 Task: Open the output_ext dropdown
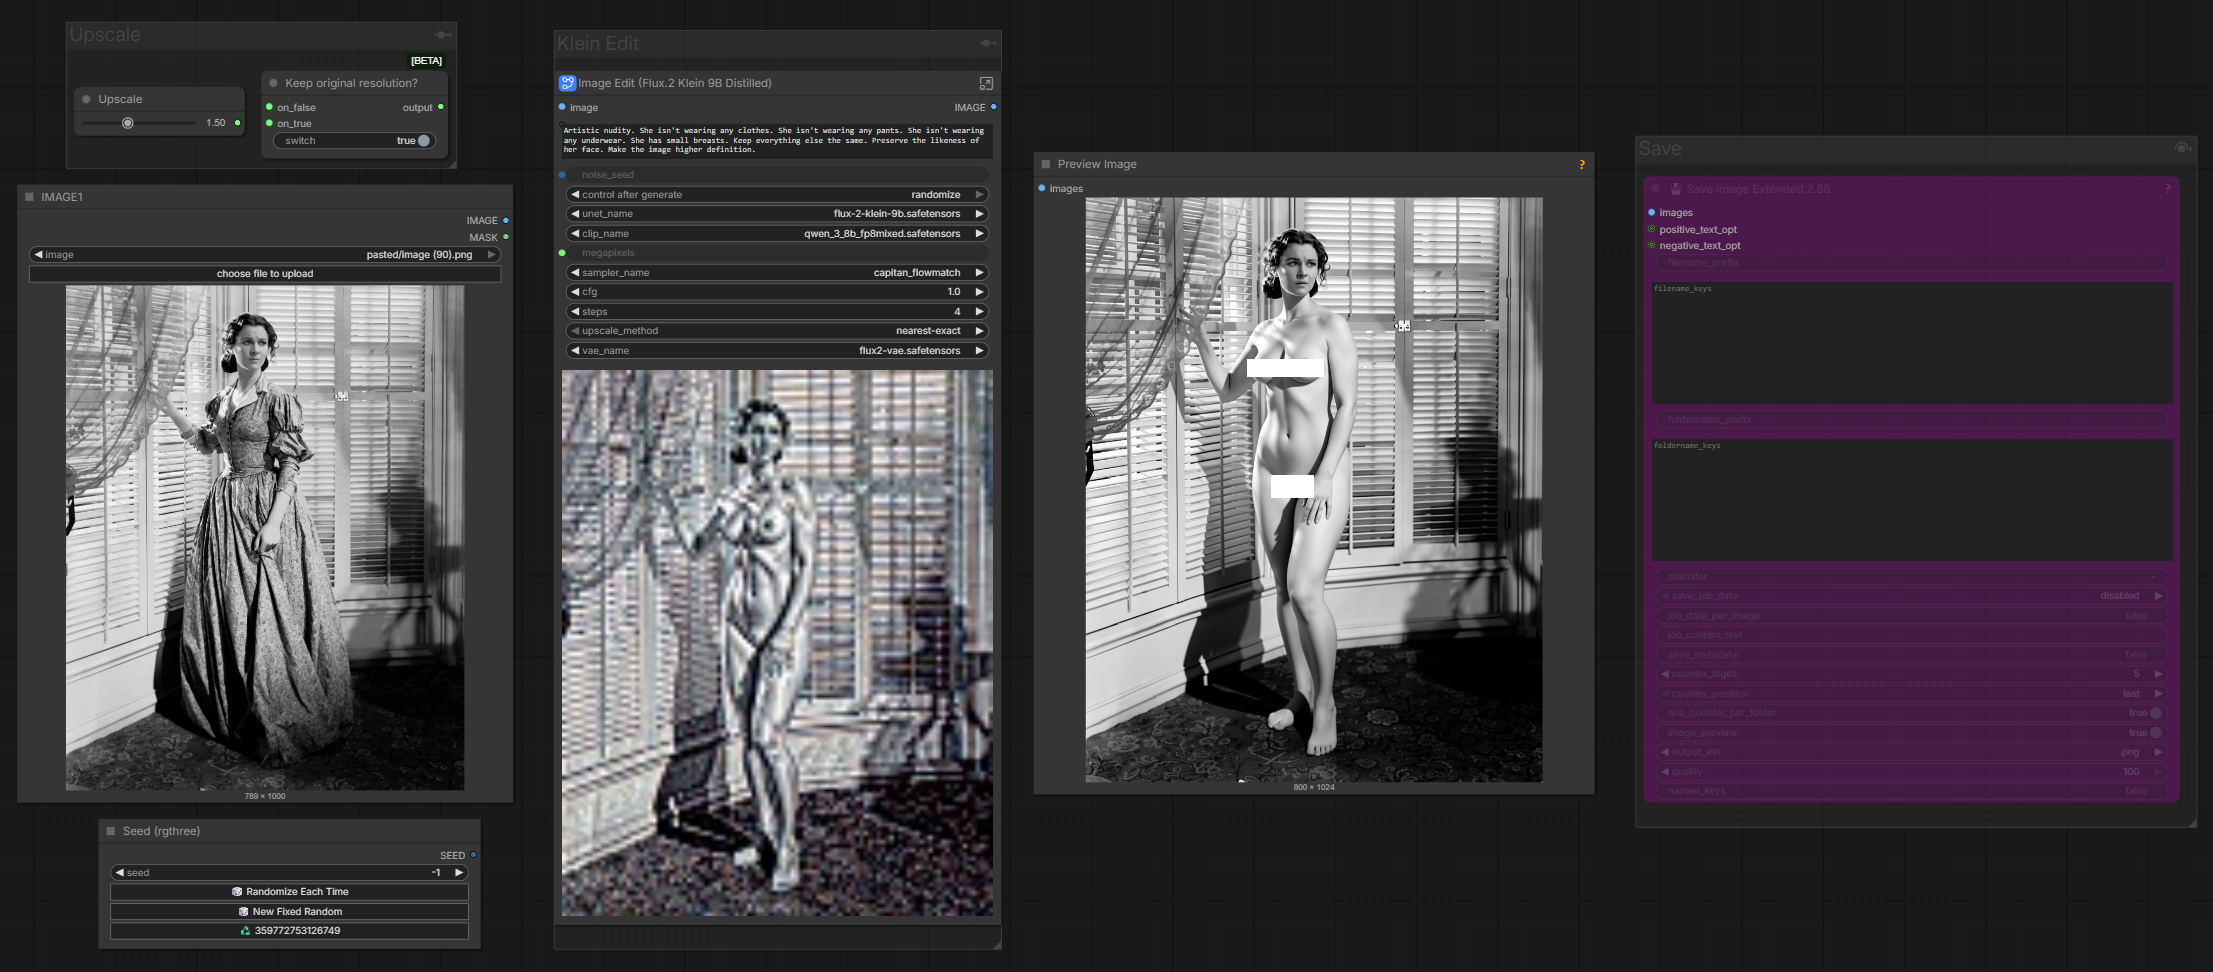pos(1911,752)
